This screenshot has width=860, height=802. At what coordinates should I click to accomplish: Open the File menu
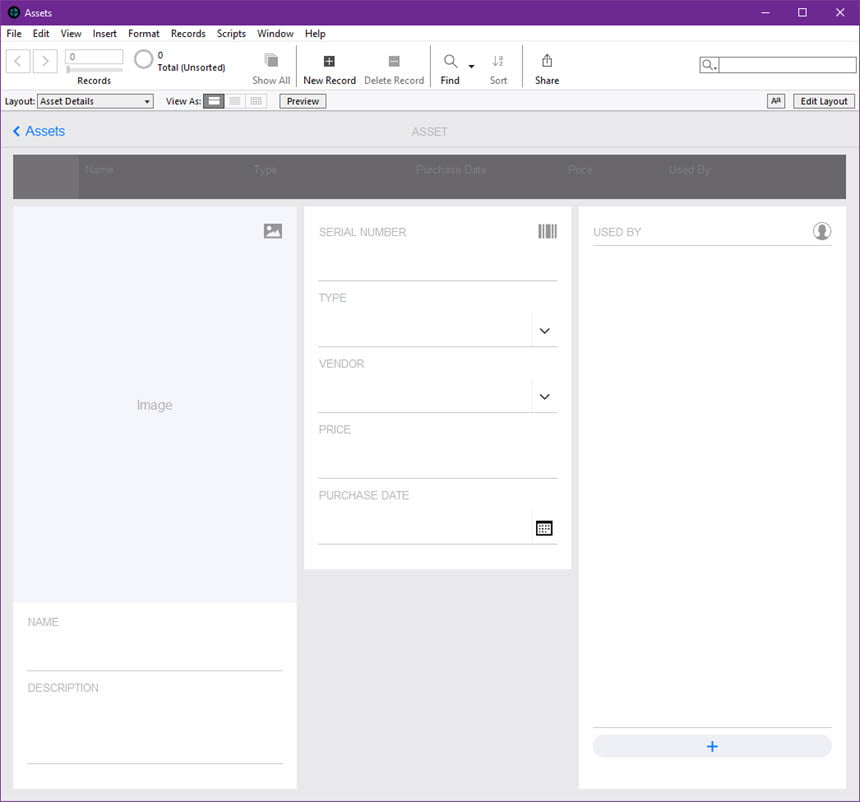click(x=14, y=33)
